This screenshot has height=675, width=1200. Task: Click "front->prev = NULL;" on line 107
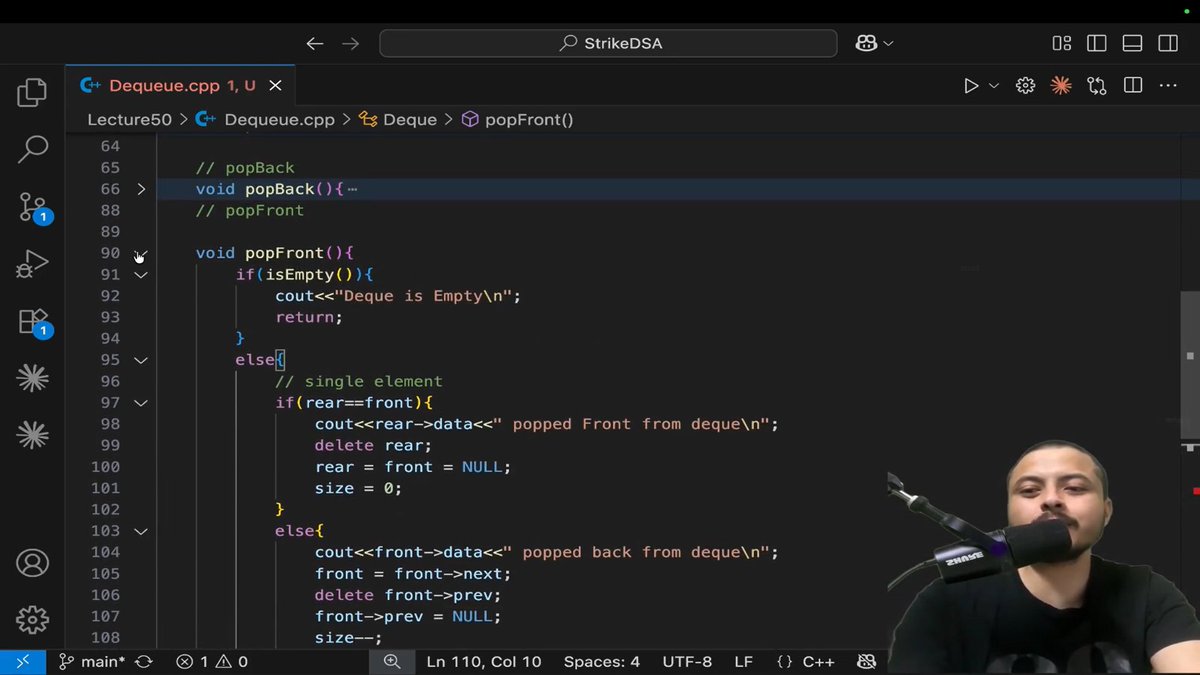(408, 617)
